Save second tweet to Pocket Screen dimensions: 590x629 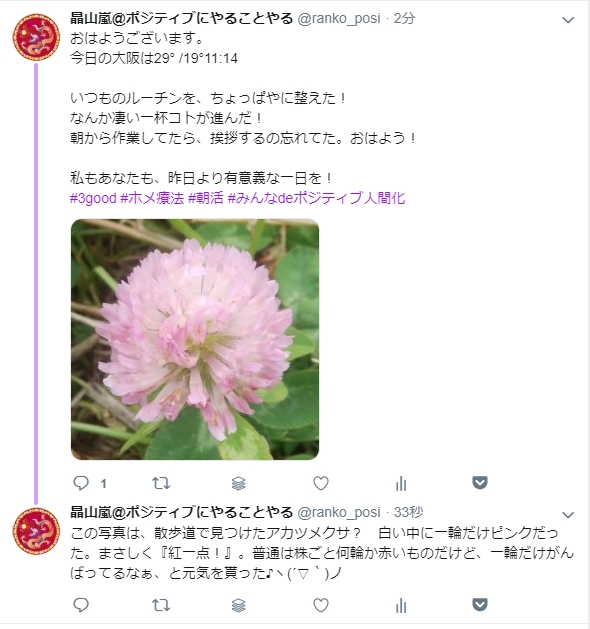[480, 605]
